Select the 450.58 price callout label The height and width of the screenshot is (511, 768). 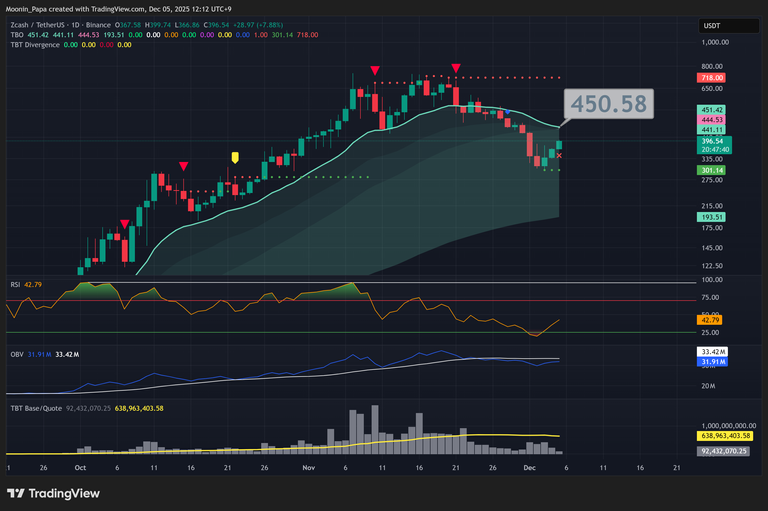609,102
